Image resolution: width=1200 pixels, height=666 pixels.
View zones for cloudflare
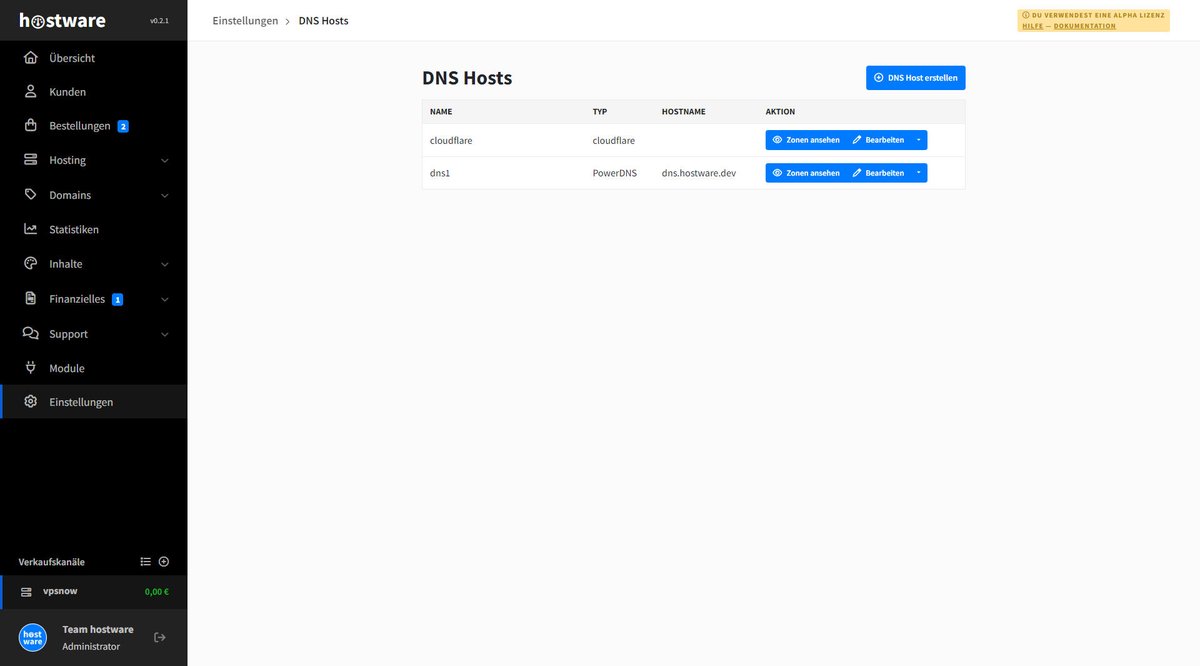[806, 140]
